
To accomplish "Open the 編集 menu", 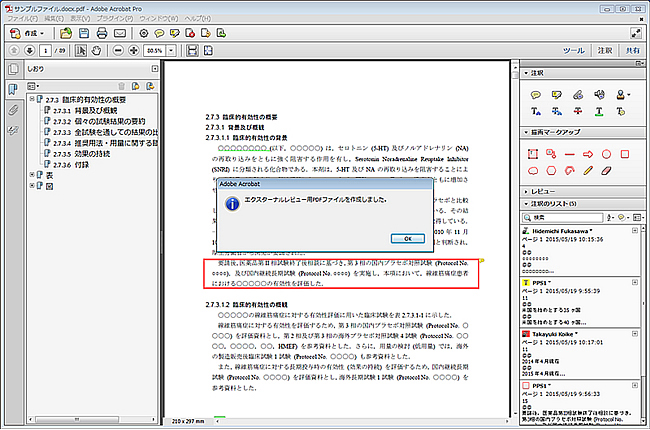I will (x=54, y=19).
